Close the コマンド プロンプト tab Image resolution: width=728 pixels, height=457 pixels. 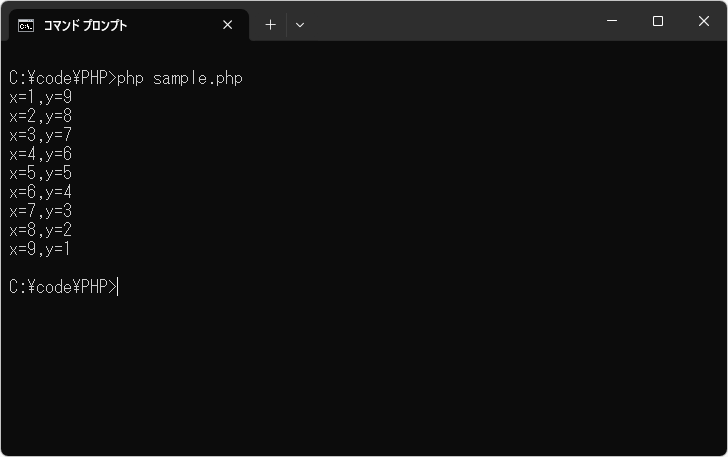pos(228,25)
